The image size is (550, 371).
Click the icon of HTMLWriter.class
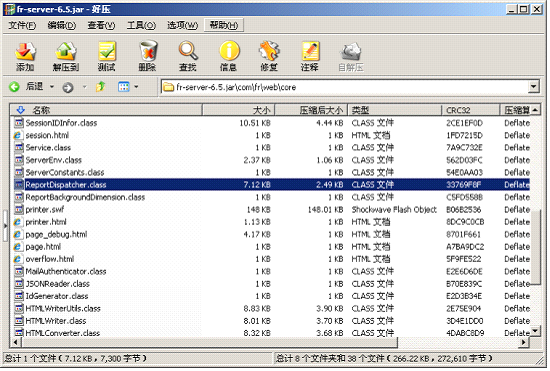coord(19,321)
